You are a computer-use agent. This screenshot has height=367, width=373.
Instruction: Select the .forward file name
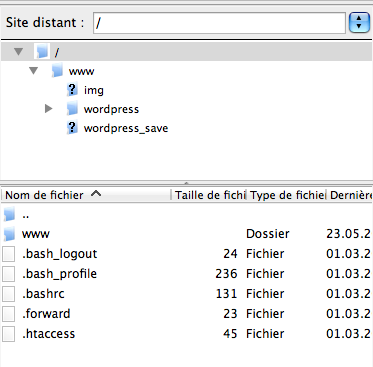click(x=46, y=314)
